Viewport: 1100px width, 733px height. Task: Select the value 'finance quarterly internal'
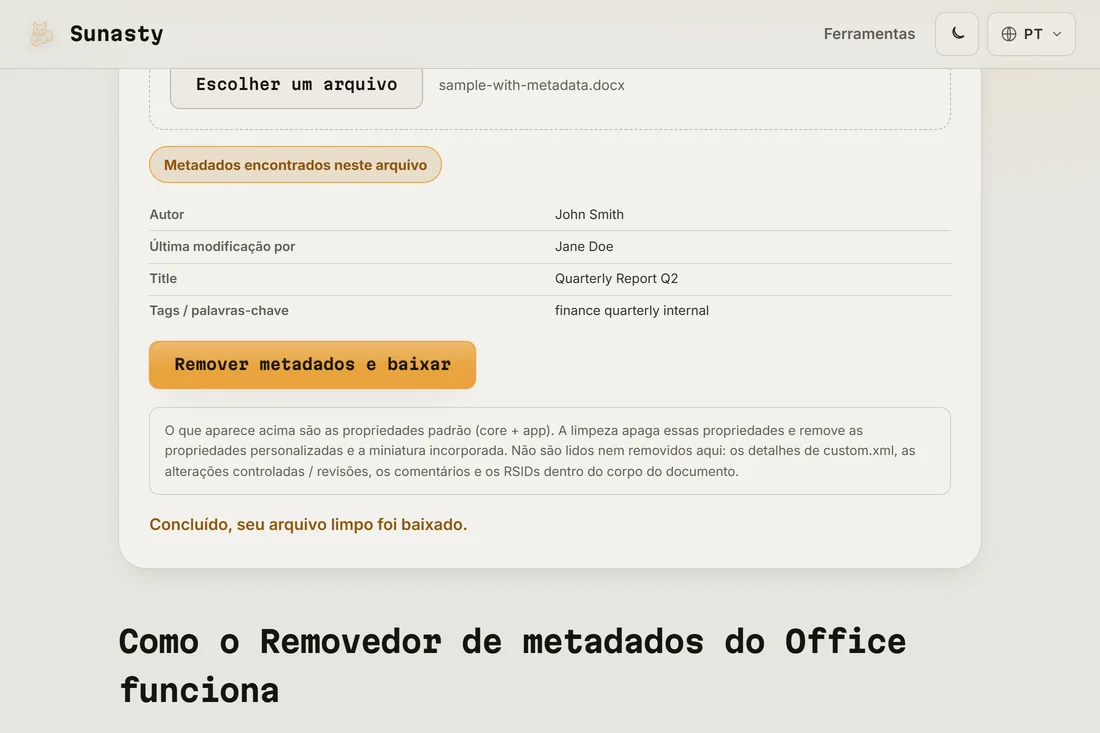pyautogui.click(x=632, y=311)
